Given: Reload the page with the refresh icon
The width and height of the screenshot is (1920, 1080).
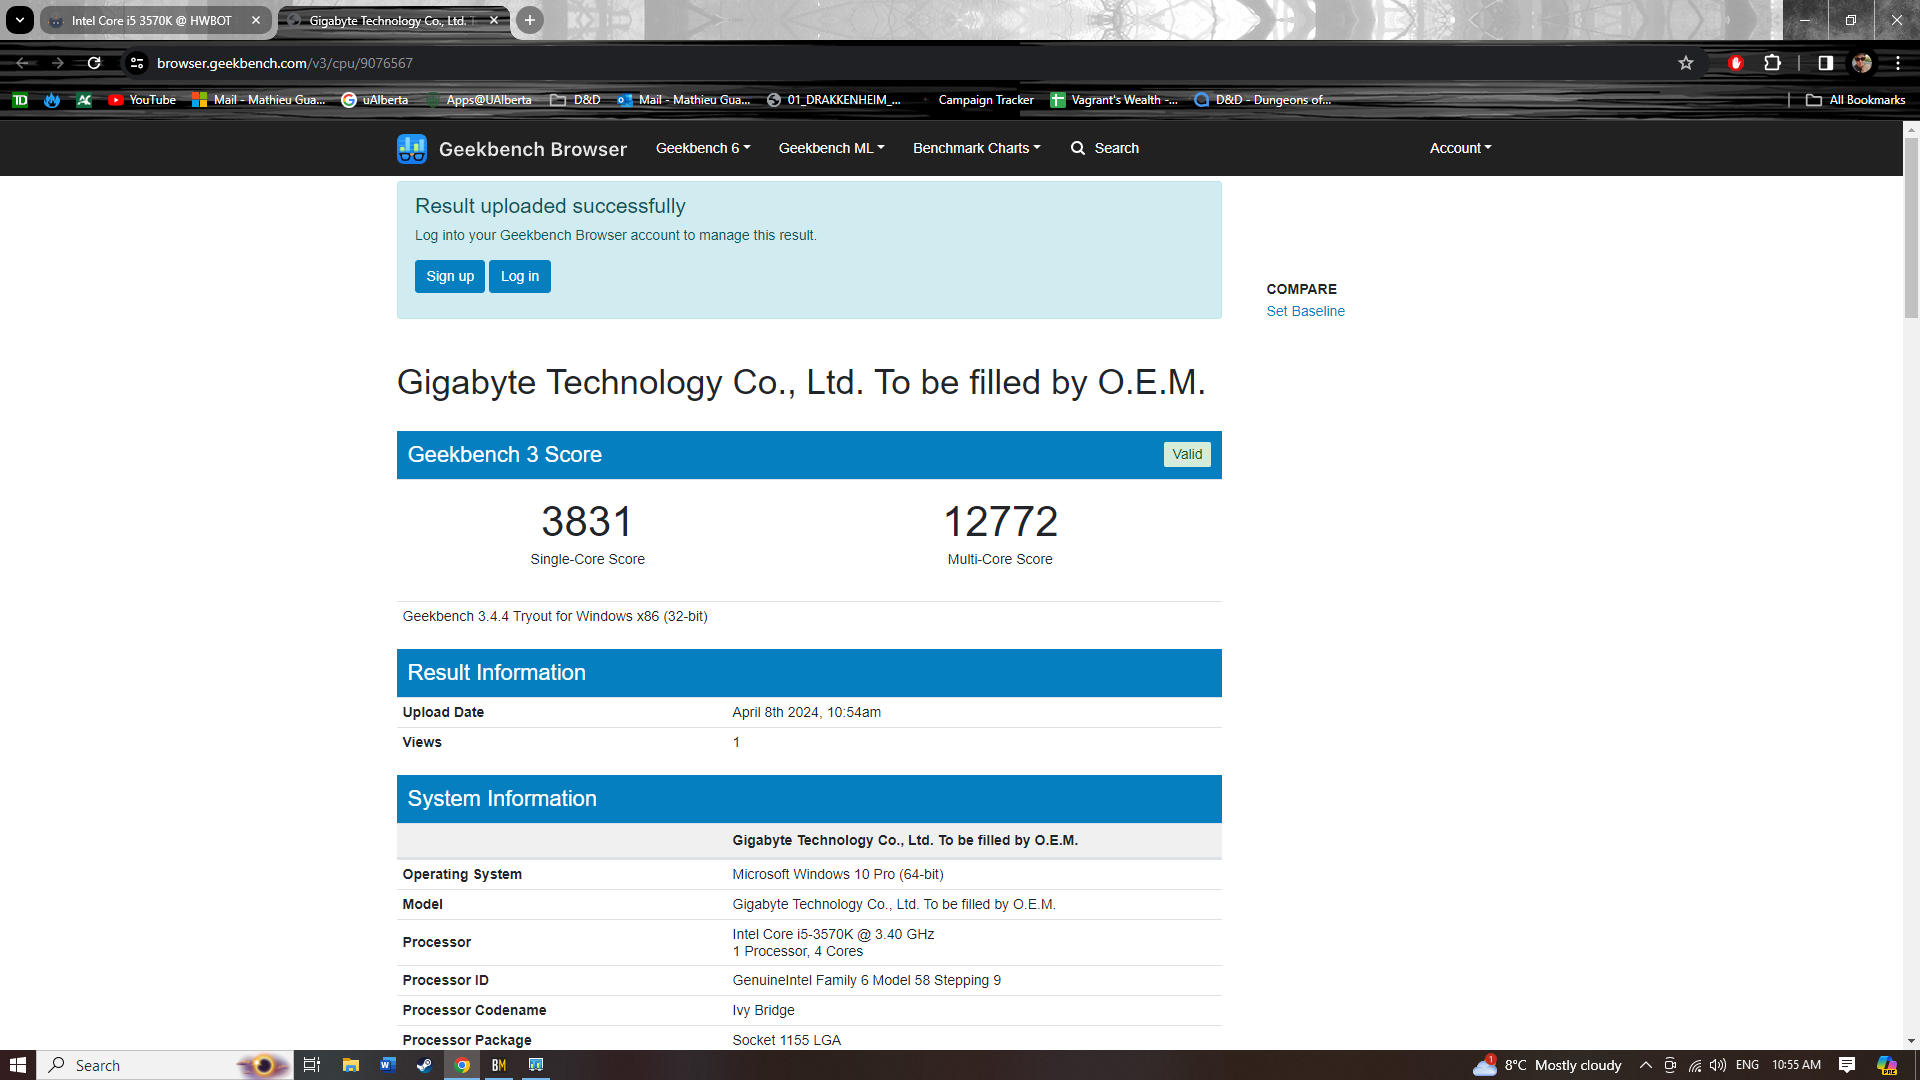Looking at the screenshot, I should 94,63.
